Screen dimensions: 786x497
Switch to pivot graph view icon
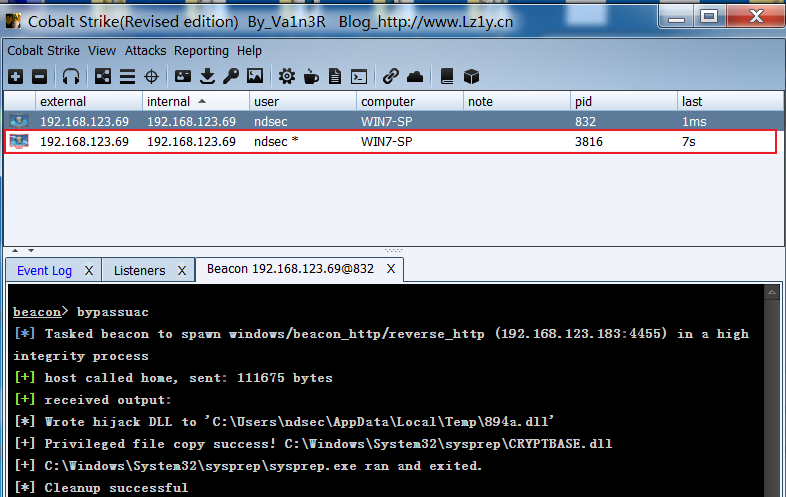103,77
